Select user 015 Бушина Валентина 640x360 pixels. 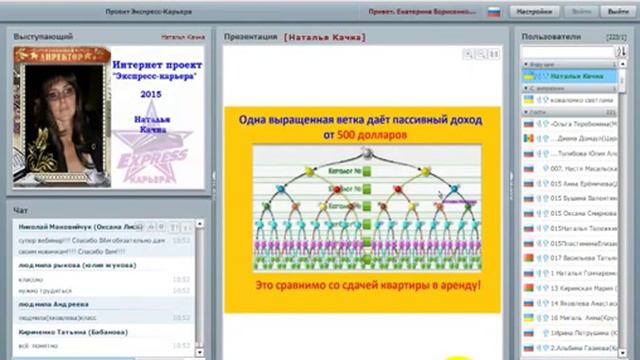pyautogui.click(x=570, y=198)
